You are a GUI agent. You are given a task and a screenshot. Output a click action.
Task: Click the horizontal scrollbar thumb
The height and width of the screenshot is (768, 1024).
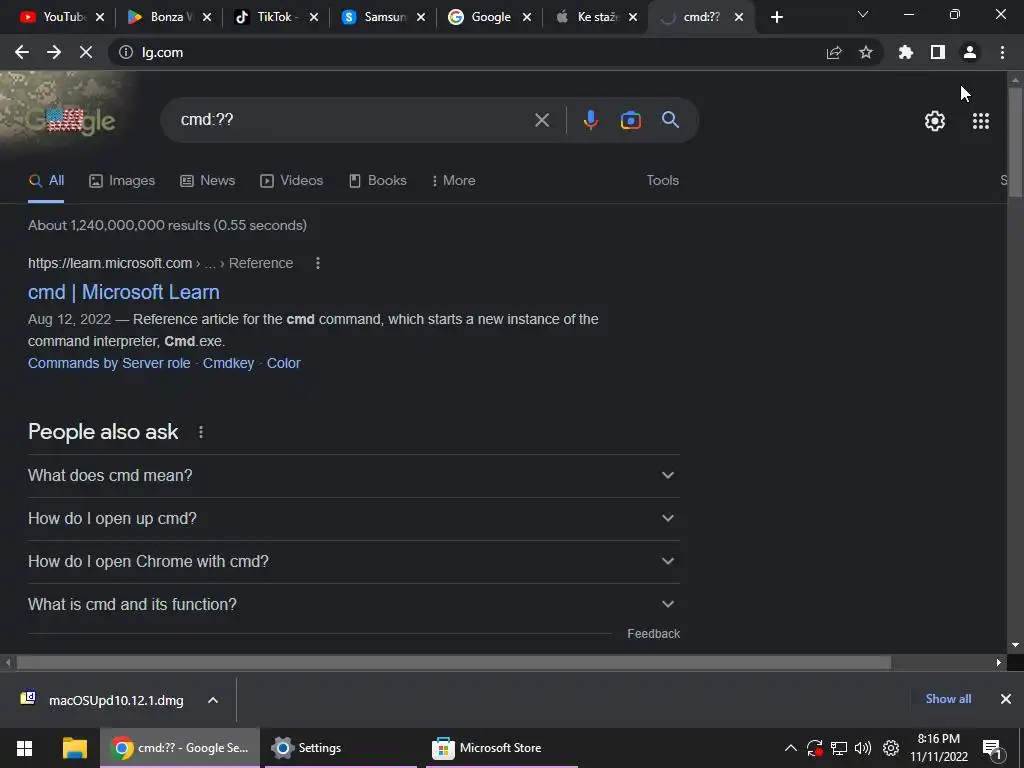pyautogui.click(x=454, y=663)
